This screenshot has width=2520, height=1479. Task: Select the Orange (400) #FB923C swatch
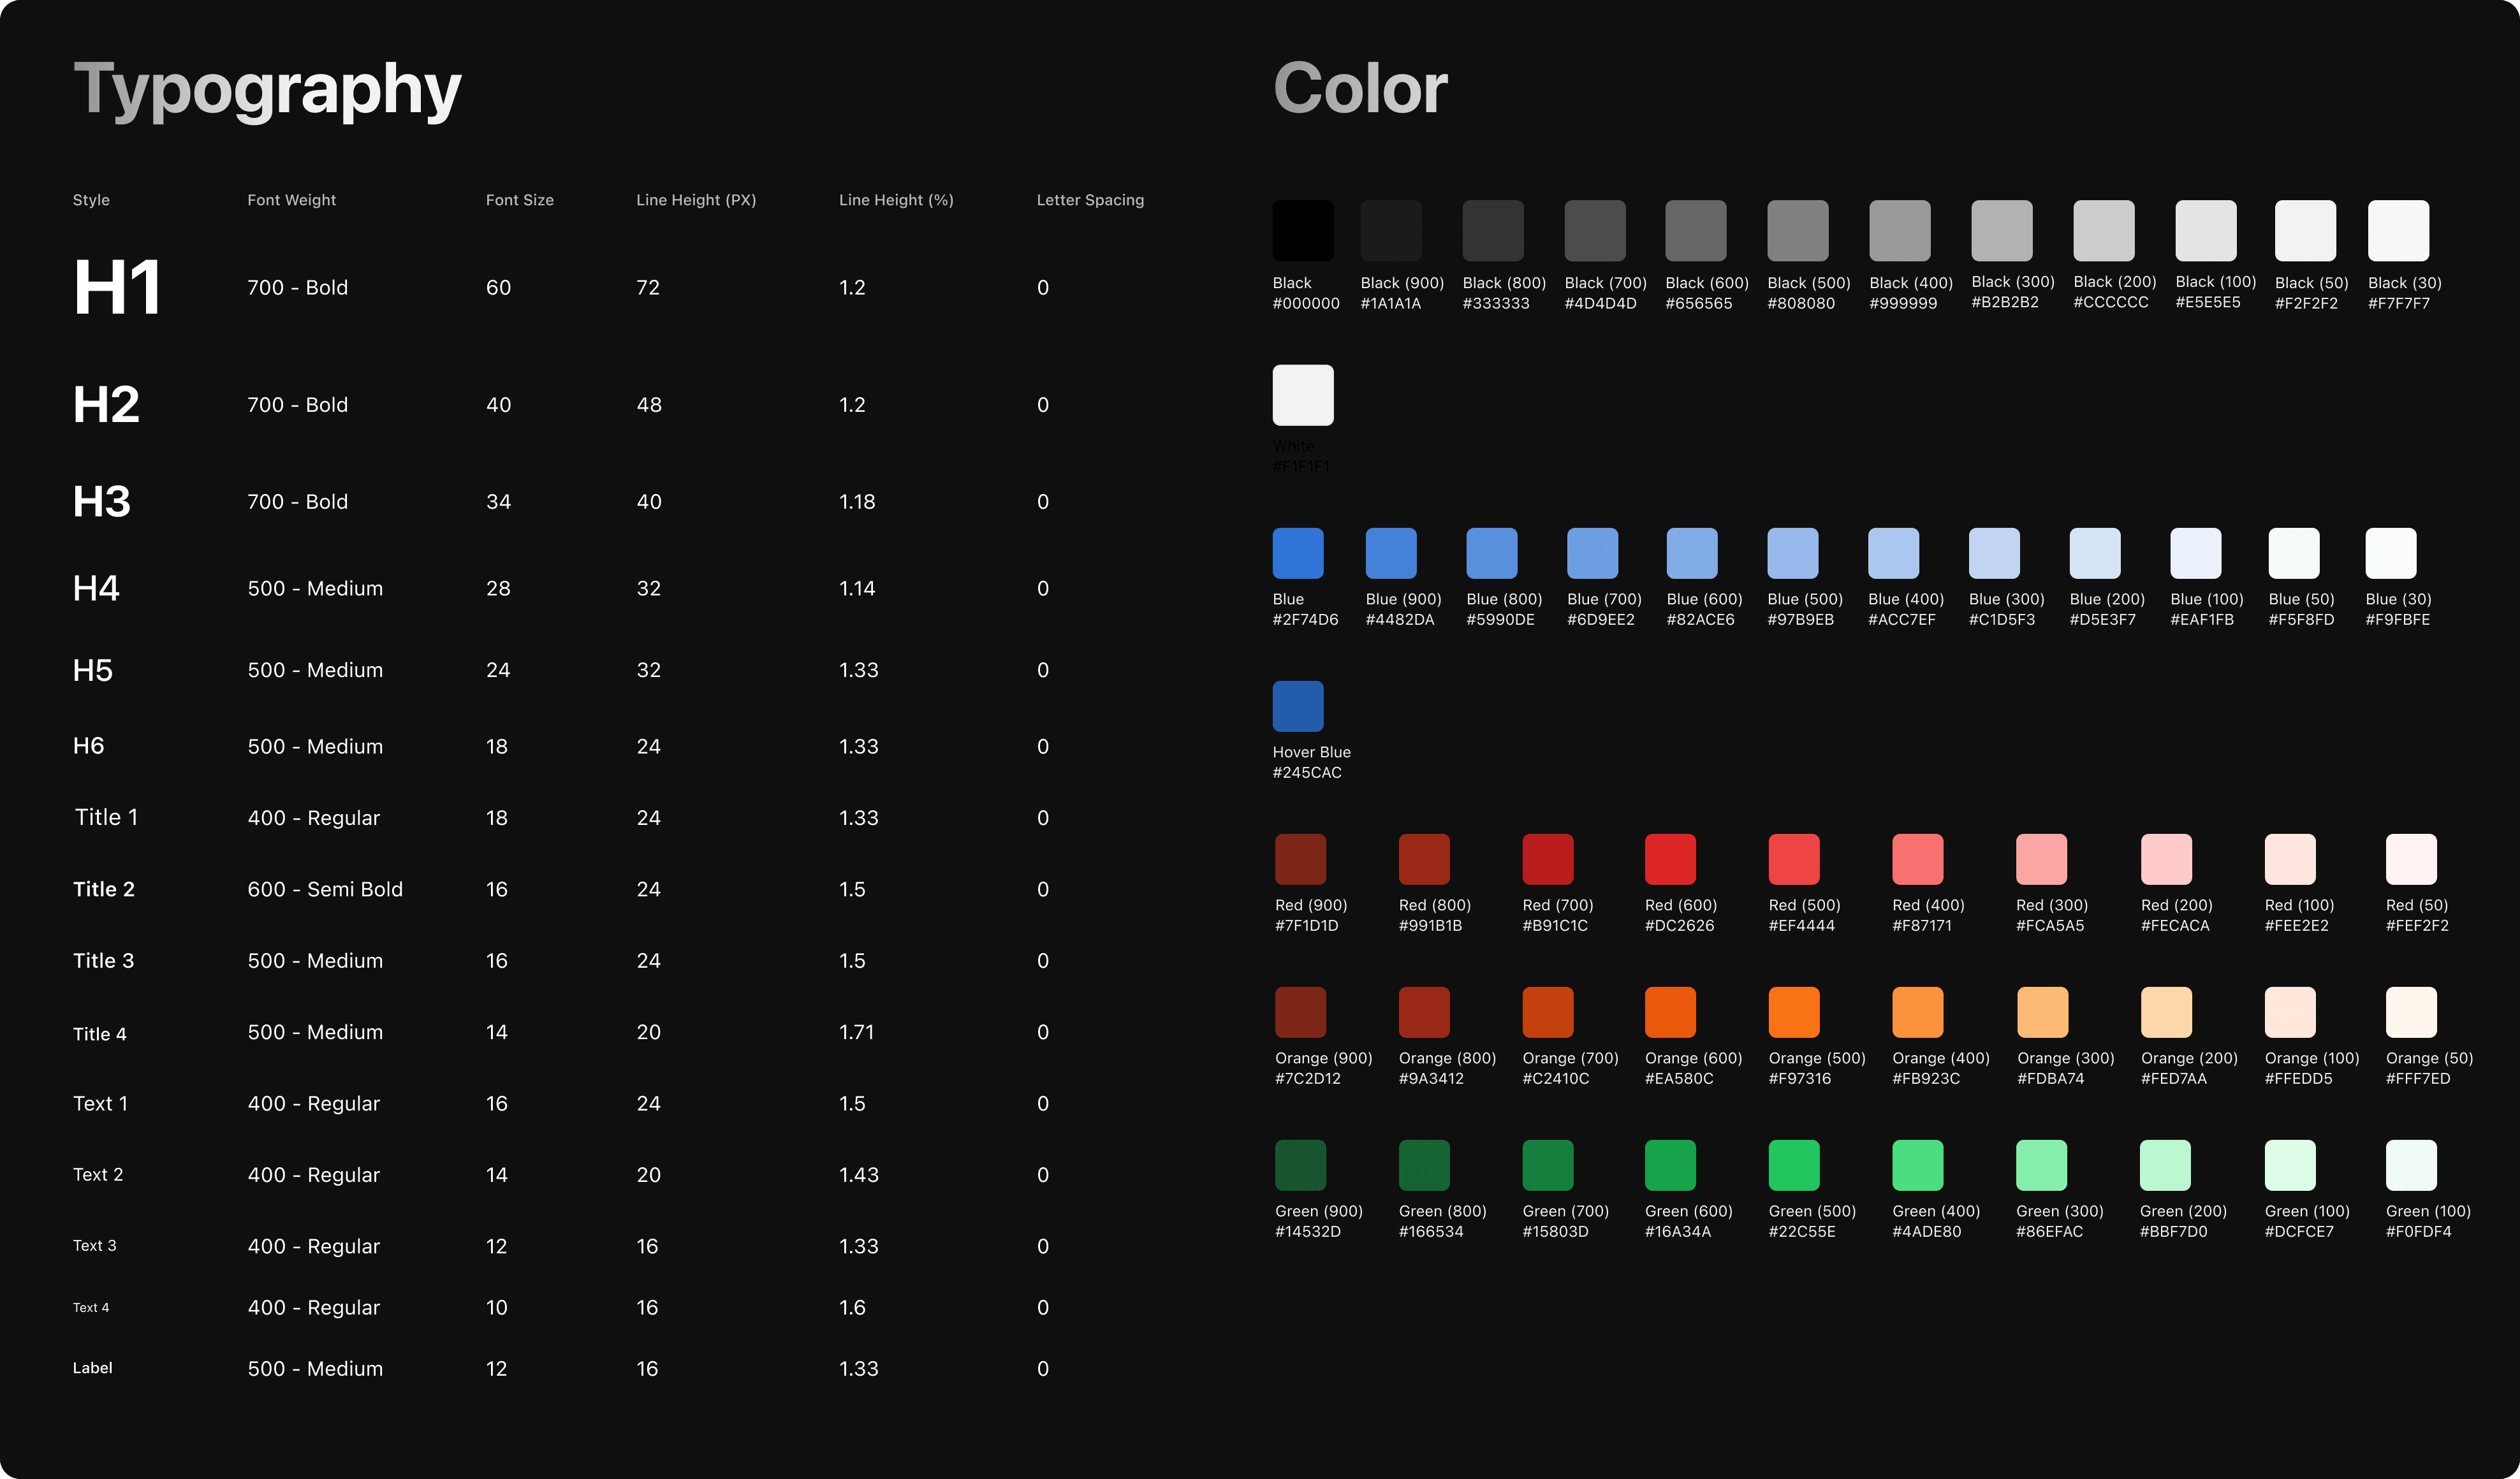[1918, 1012]
